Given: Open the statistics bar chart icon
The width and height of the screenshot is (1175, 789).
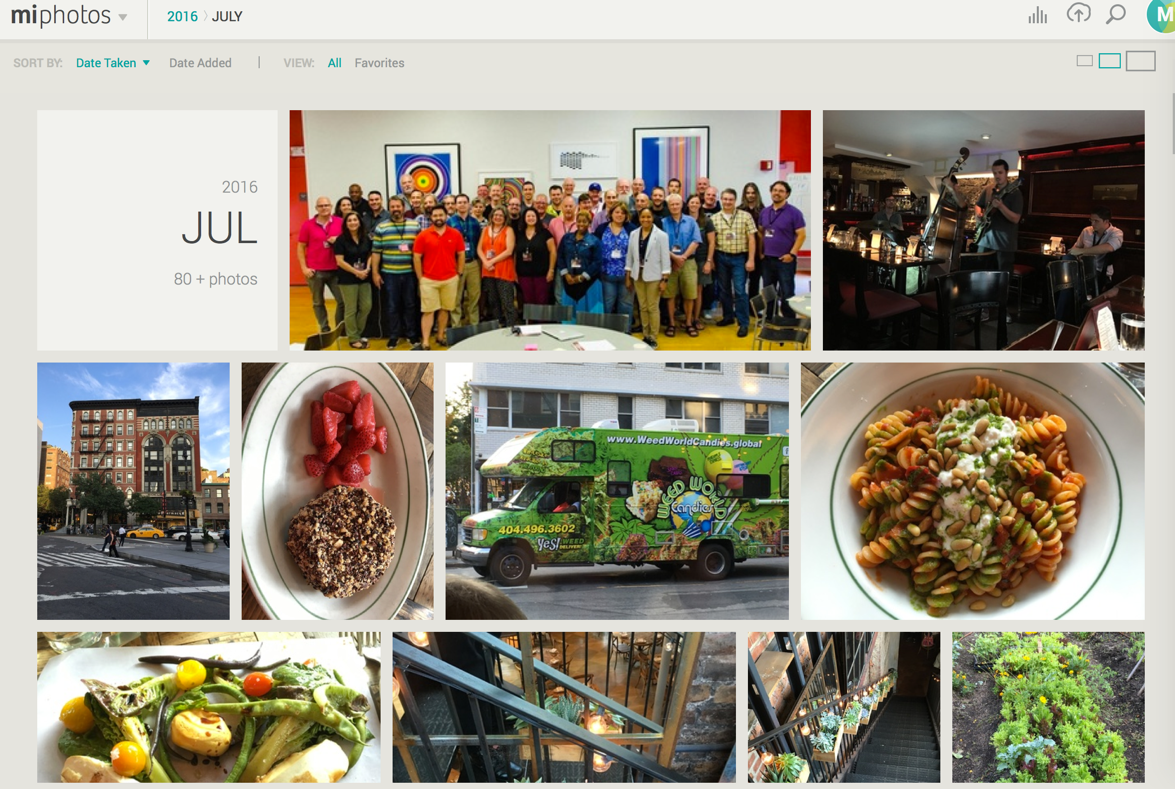Looking at the screenshot, I should coord(1038,15).
